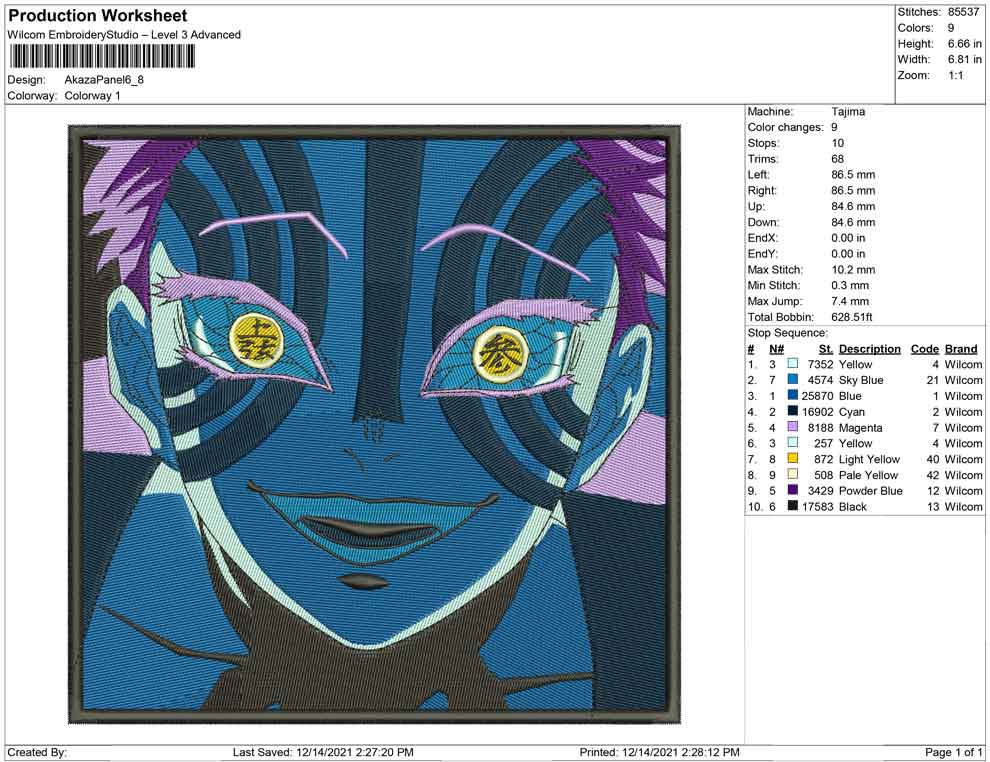Click the color swatch in stop 6 Yellow row
The height and width of the screenshot is (762, 990).
pyautogui.click(x=792, y=443)
